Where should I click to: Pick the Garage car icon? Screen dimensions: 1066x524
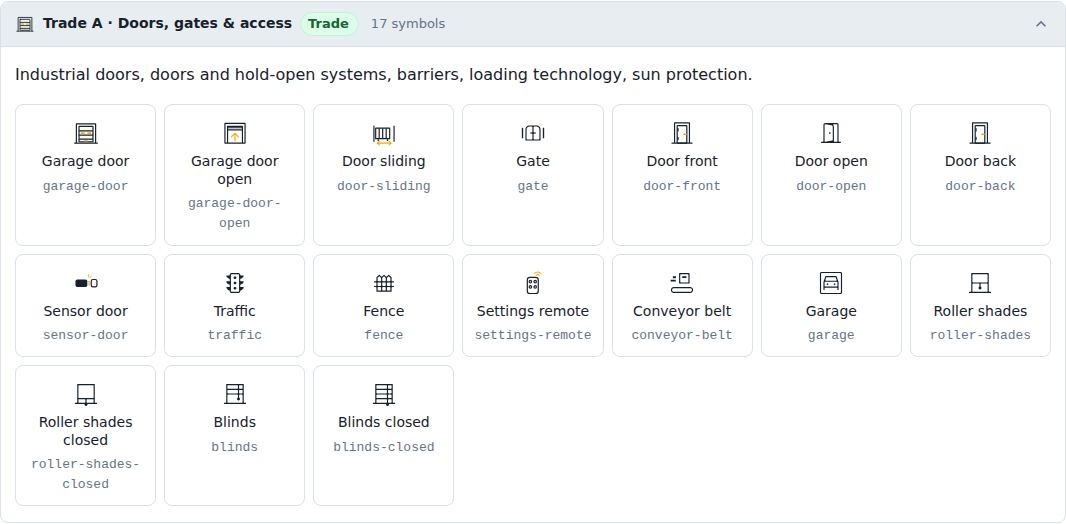[x=831, y=283]
